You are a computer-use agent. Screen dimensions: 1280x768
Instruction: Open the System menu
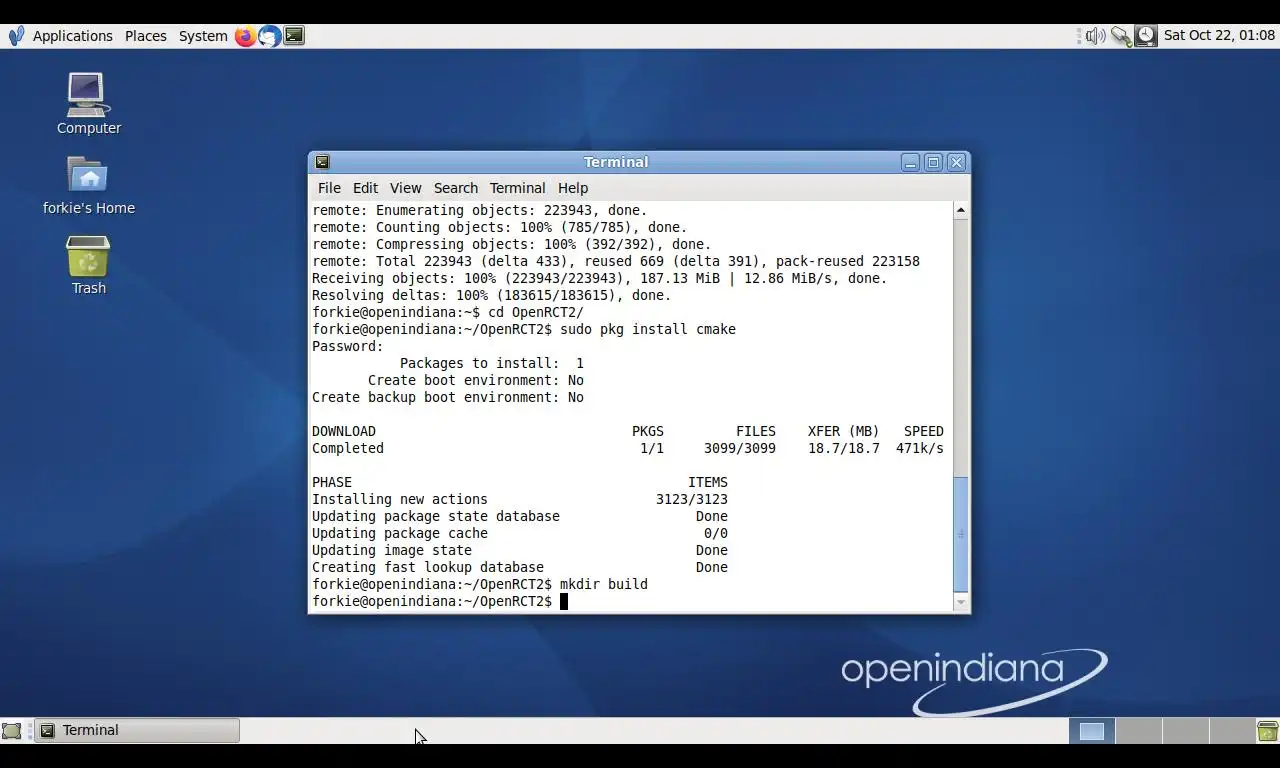click(203, 36)
